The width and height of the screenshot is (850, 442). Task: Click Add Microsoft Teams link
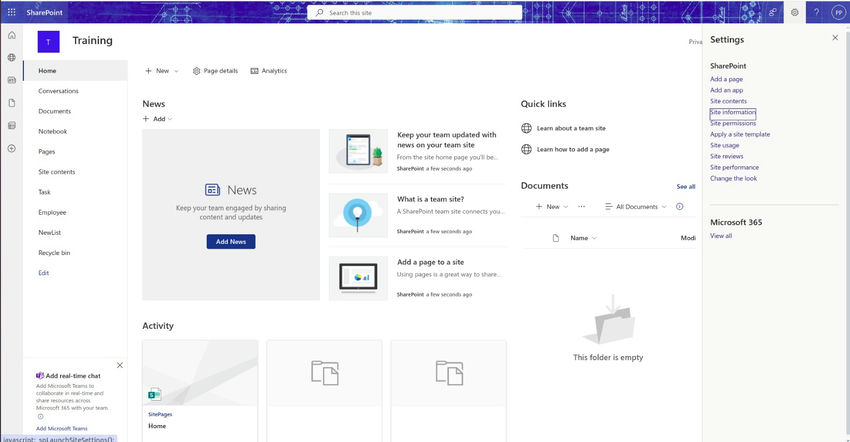(x=62, y=428)
